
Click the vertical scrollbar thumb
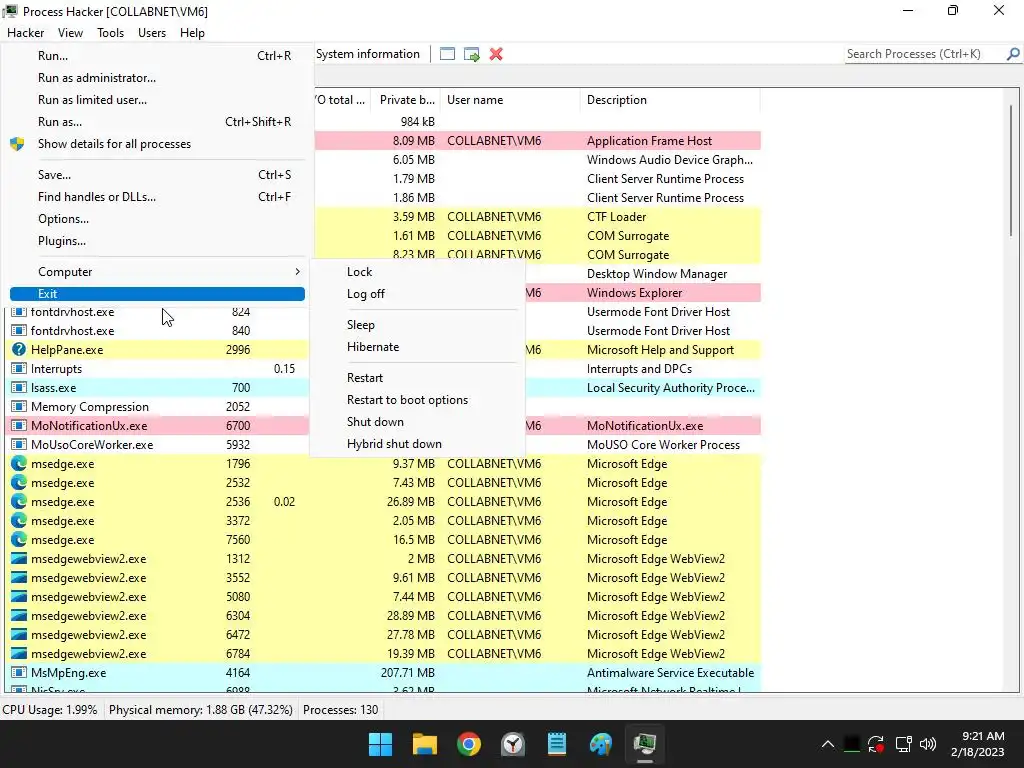coord(1011,170)
